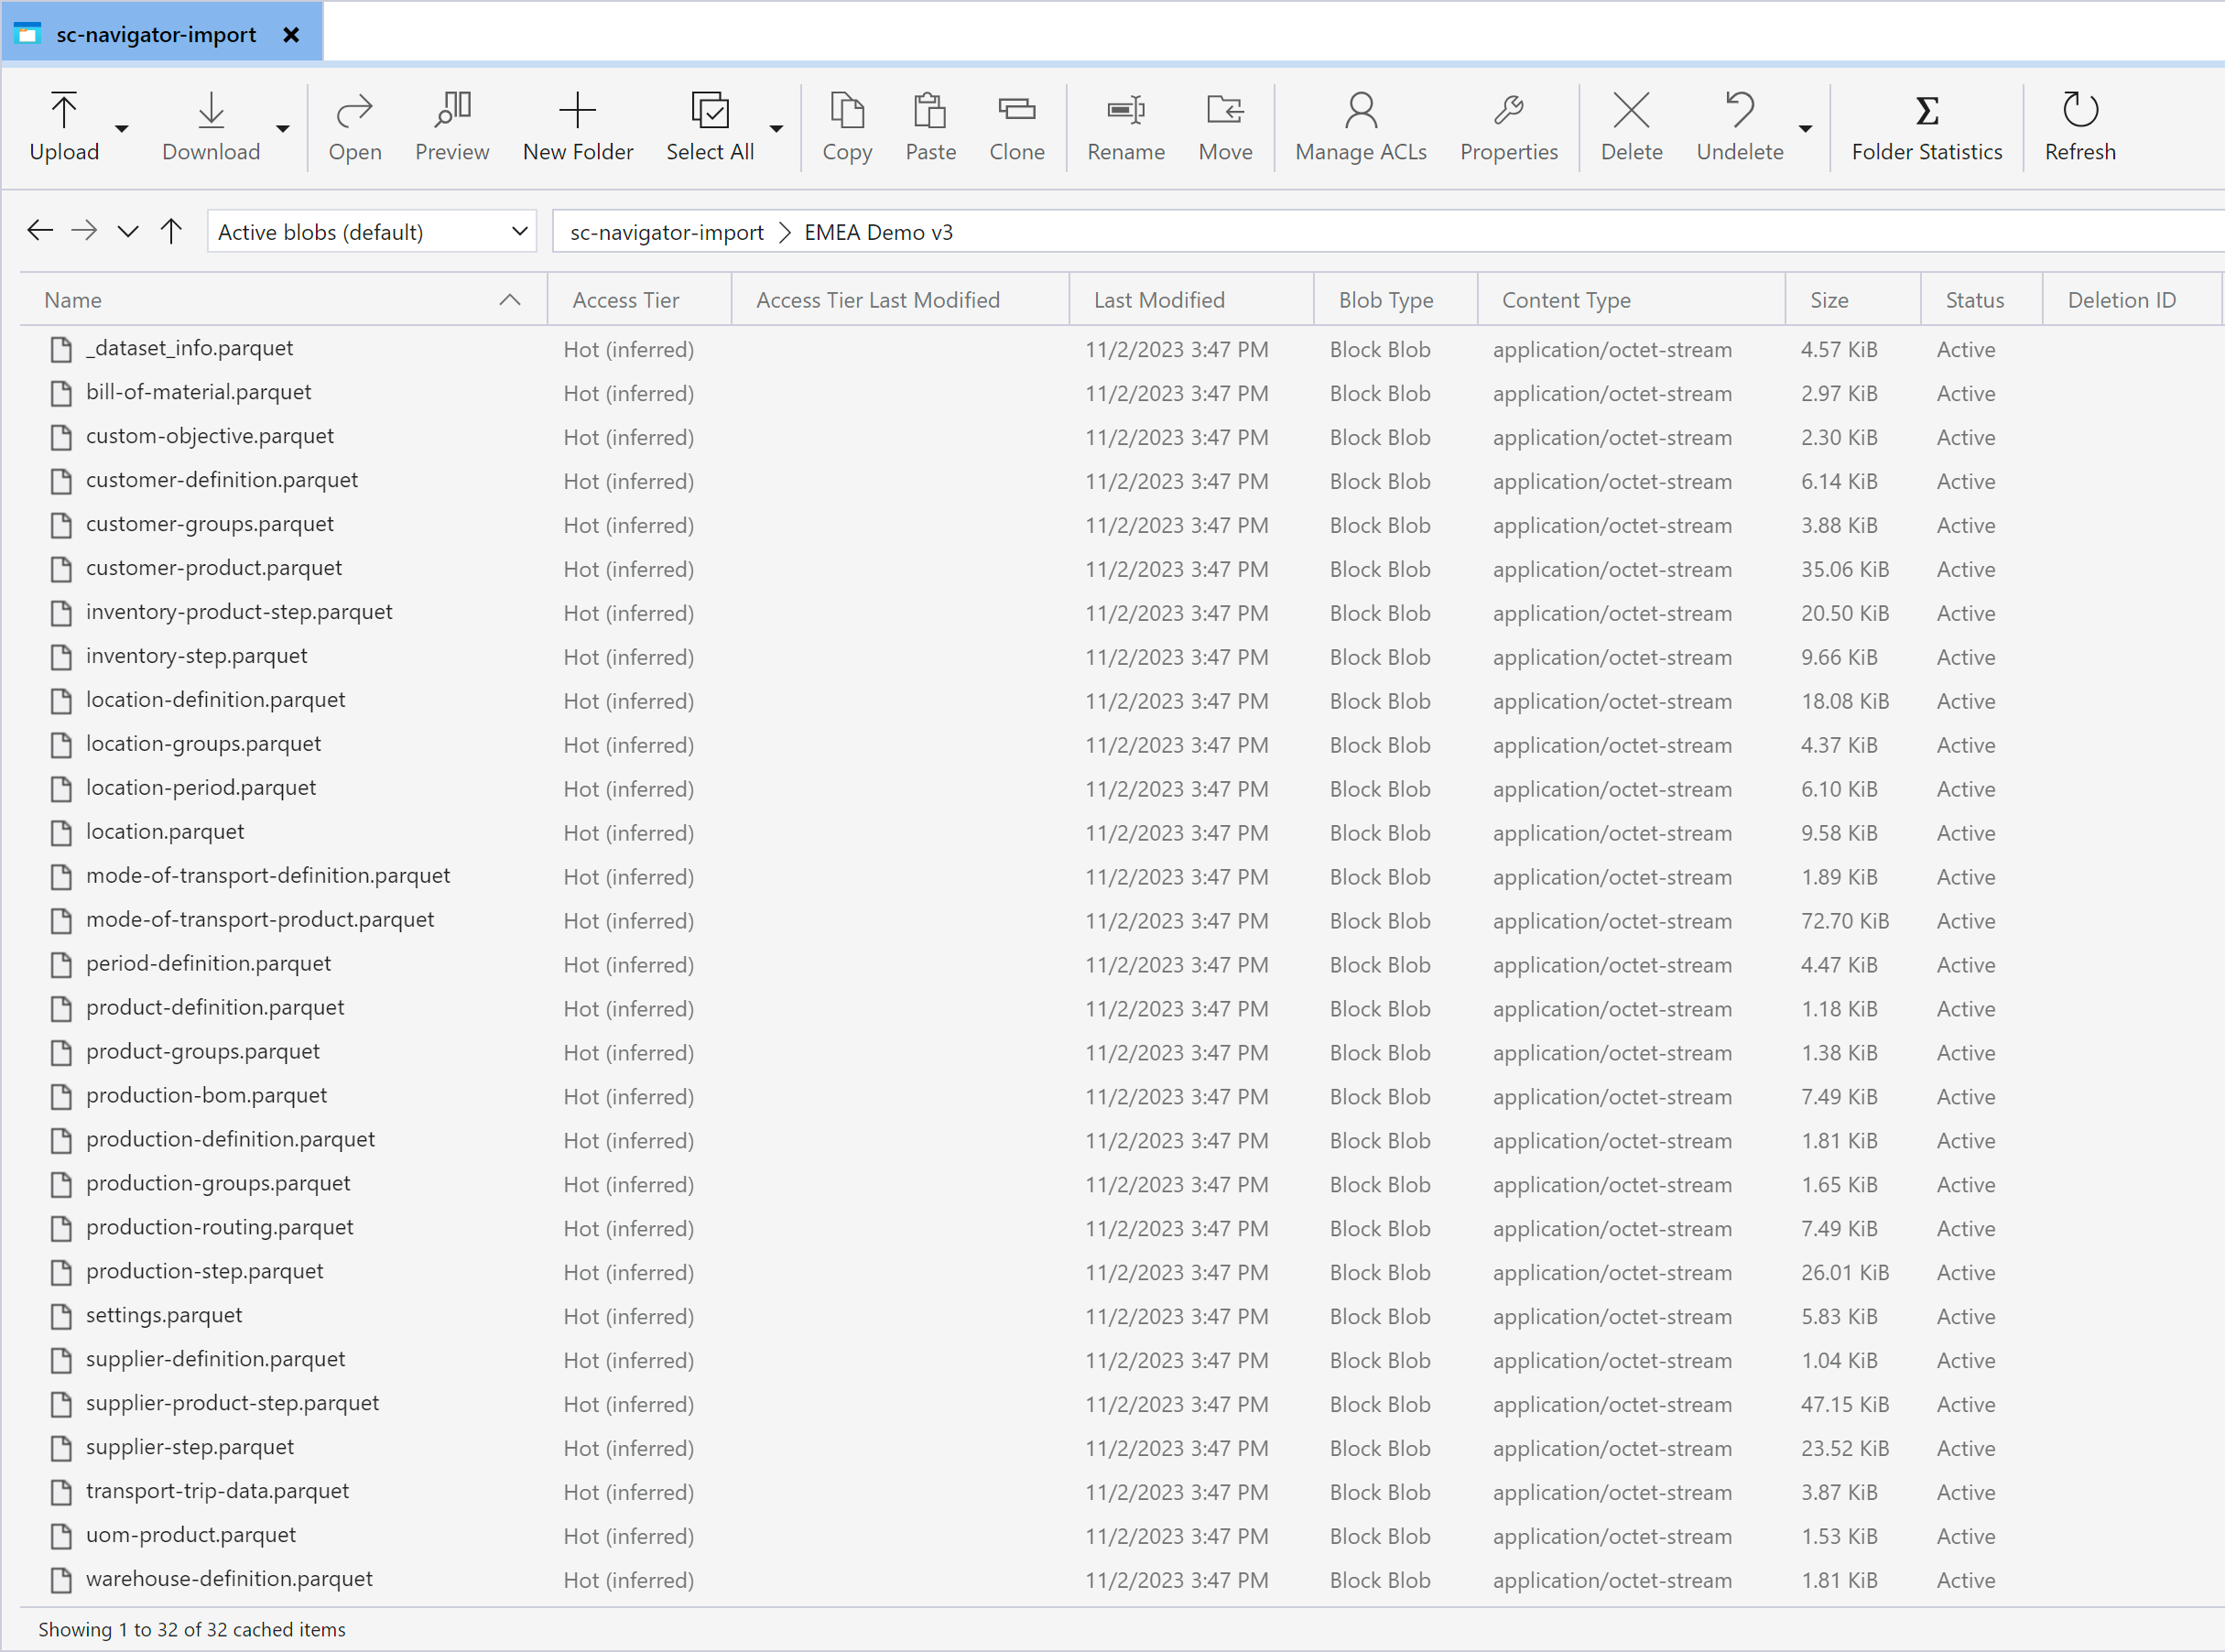Click the 47.15 KiB size cell
Image resolution: width=2225 pixels, height=1652 pixels.
point(1845,1405)
